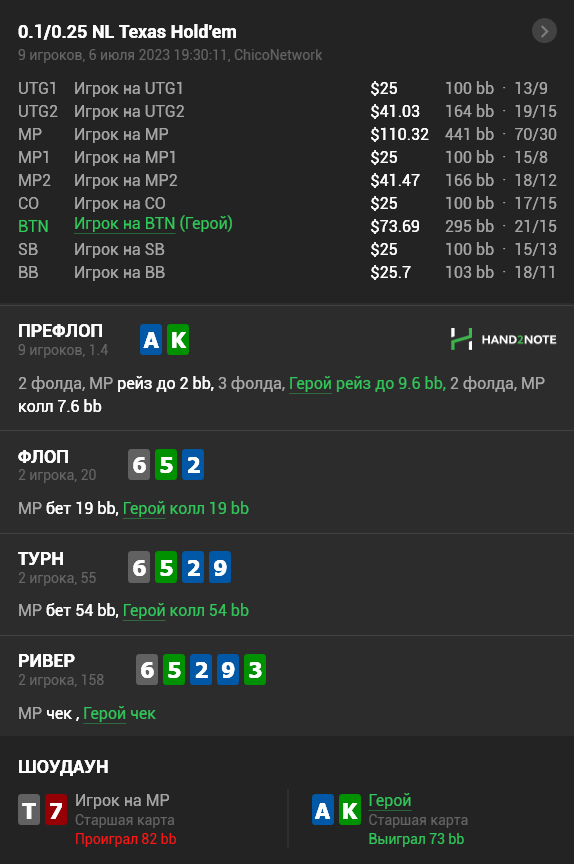574x864 pixels.
Task: Click the green 5 card on the flop
Action: coord(166,465)
